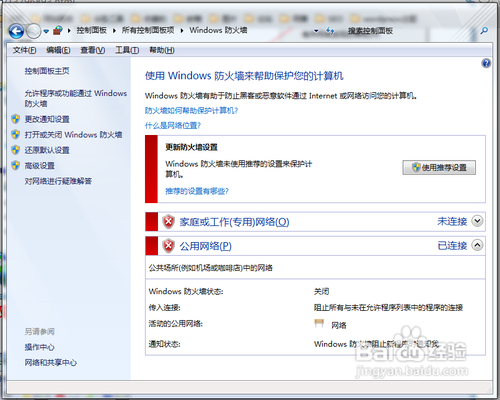Click the 关闭 firewall state value
This screenshot has width=500, height=400.
(x=321, y=292)
